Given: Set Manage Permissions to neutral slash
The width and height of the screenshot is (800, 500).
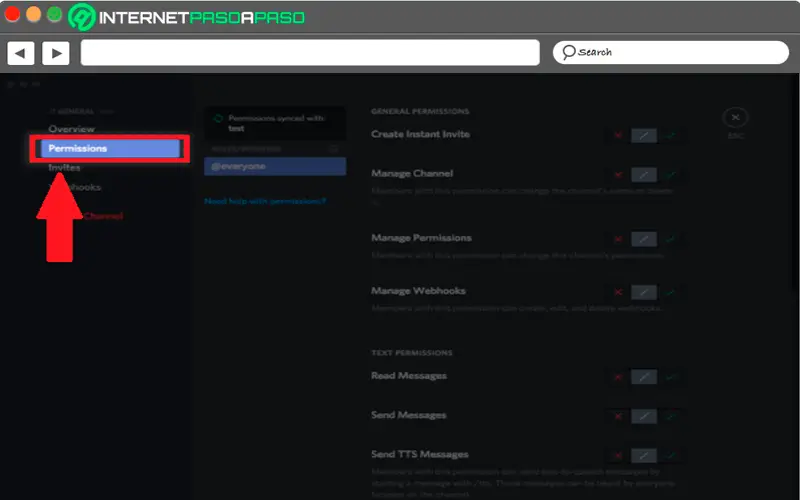Looking at the screenshot, I should (644, 239).
